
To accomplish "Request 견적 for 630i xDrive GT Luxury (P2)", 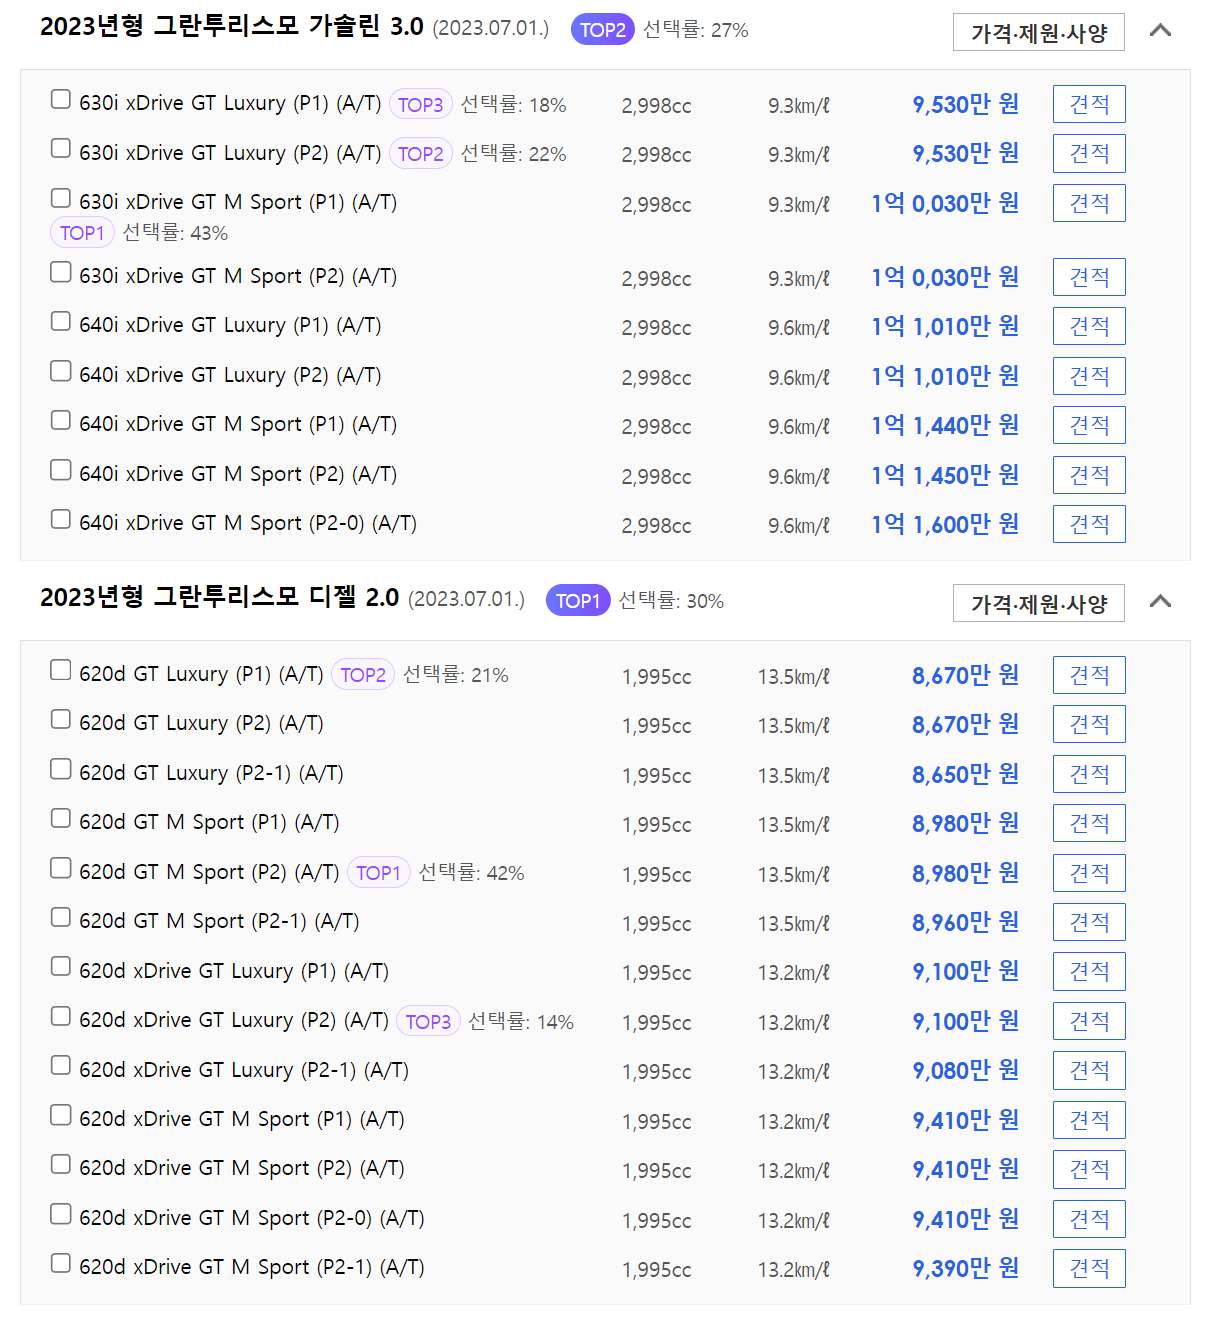I will (x=1089, y=153).
